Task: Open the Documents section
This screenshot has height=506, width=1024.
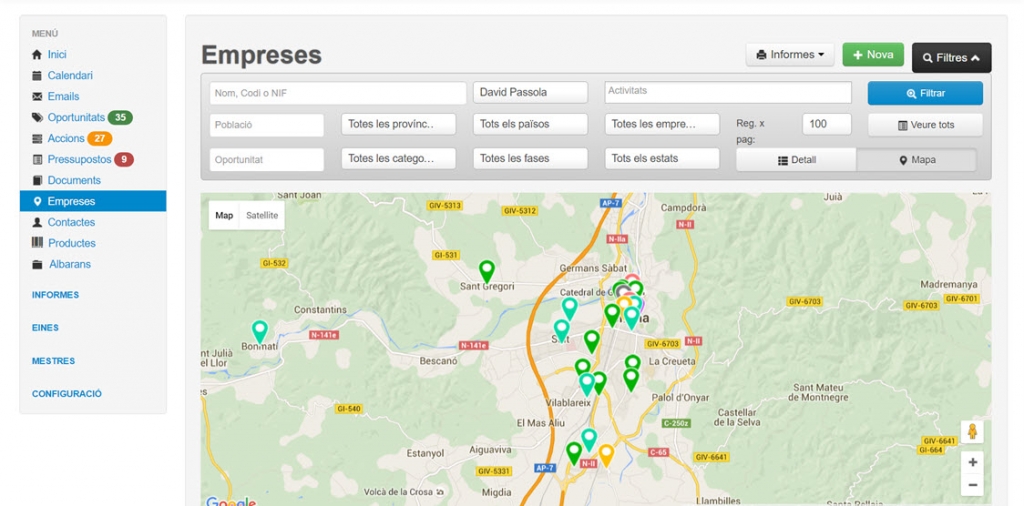Action: 74,180
